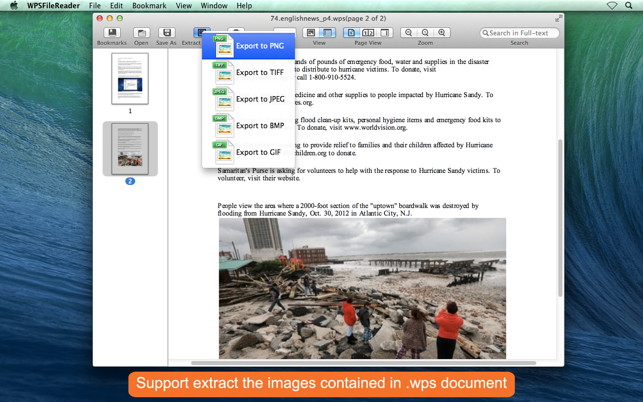
Task: Click the vertical document scrollbar
Action: [560, 218]
